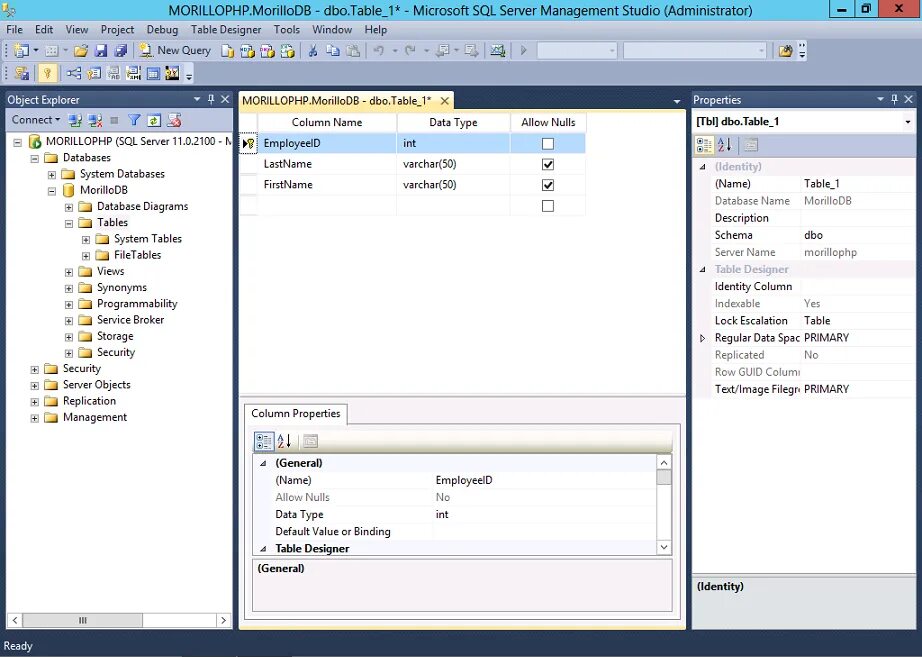Switch Table Properties to Categorized view
922x657 pixels.
pos(704,145)
